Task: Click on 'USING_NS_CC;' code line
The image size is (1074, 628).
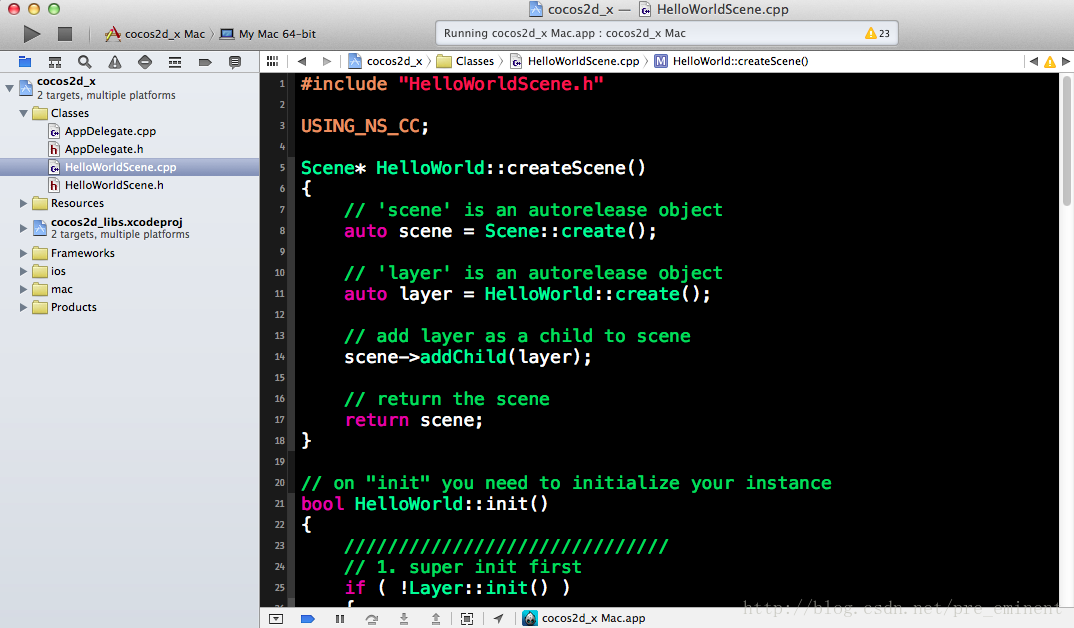Action: pyautogui.click(x=364, y=126)
